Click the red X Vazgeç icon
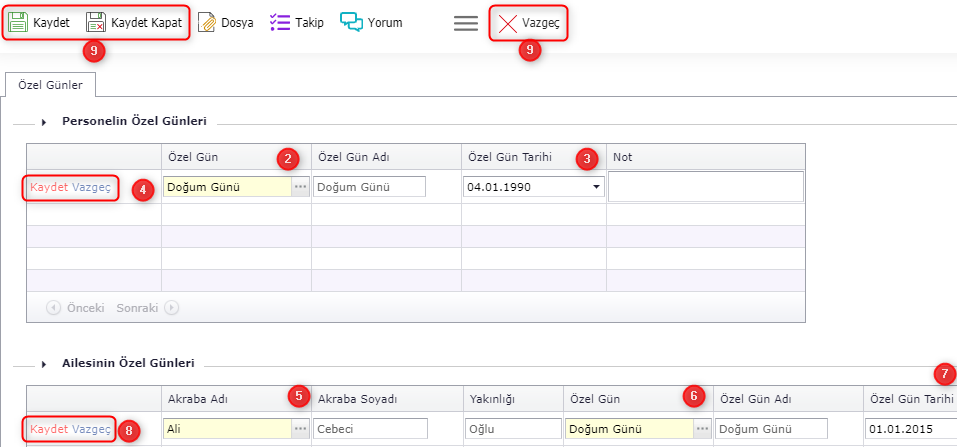Screen dimensions: 957x447 pos(507,23)
